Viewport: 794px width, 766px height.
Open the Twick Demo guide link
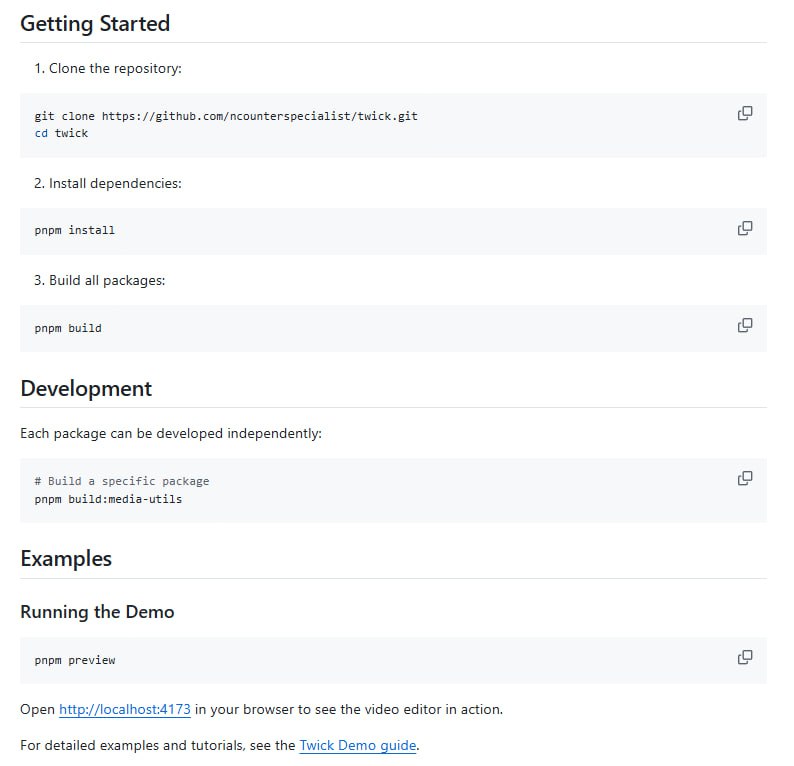(x=357, y=745)
